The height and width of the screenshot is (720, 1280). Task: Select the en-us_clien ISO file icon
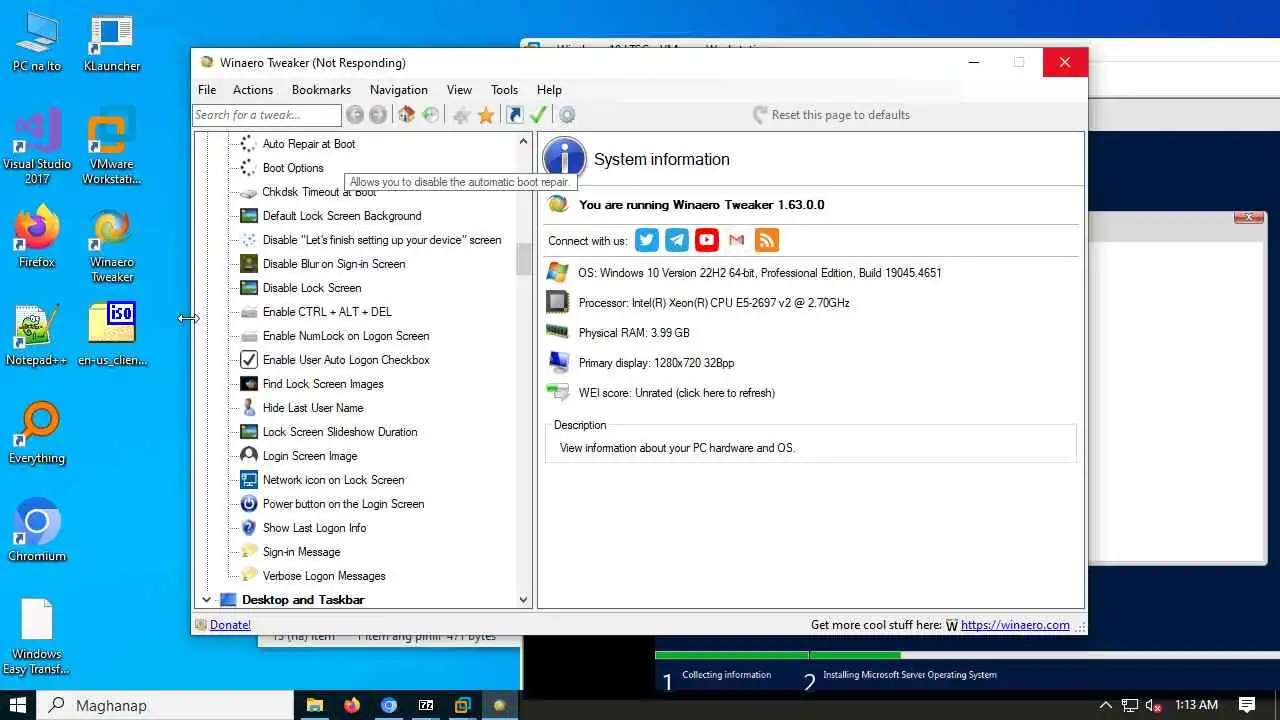[x=111, y=336]
